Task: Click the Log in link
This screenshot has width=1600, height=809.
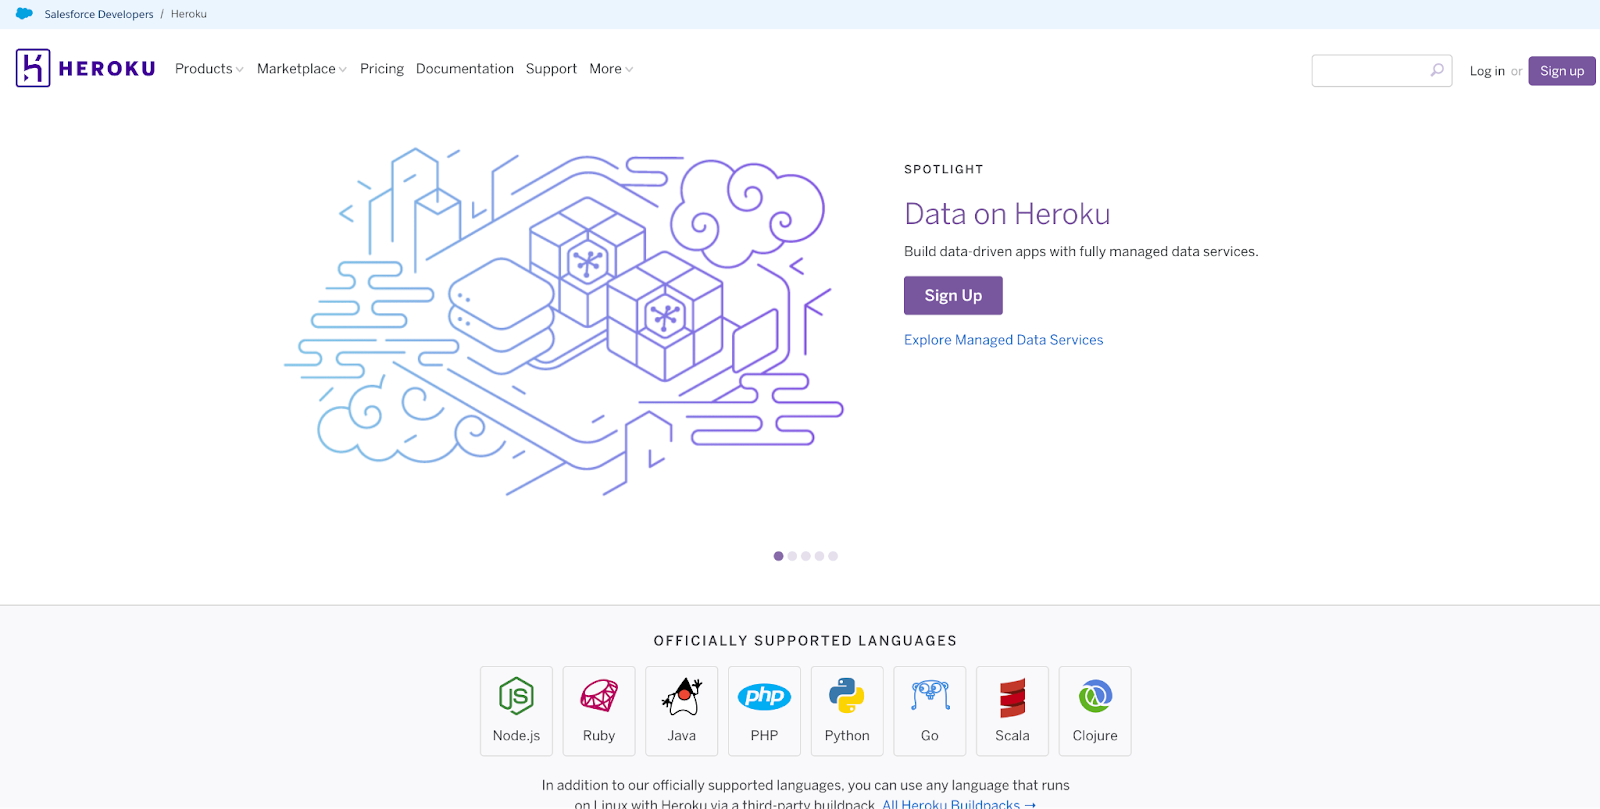Action: pyautogui.click(x=1487, y=71)
